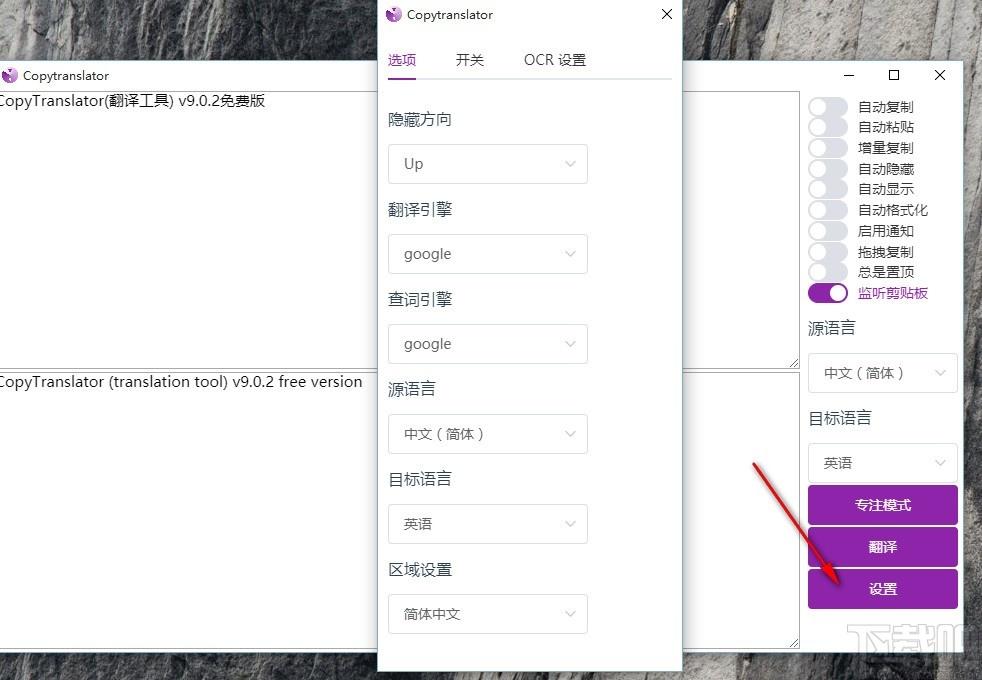Click the resize grip of the source text box

794,363
